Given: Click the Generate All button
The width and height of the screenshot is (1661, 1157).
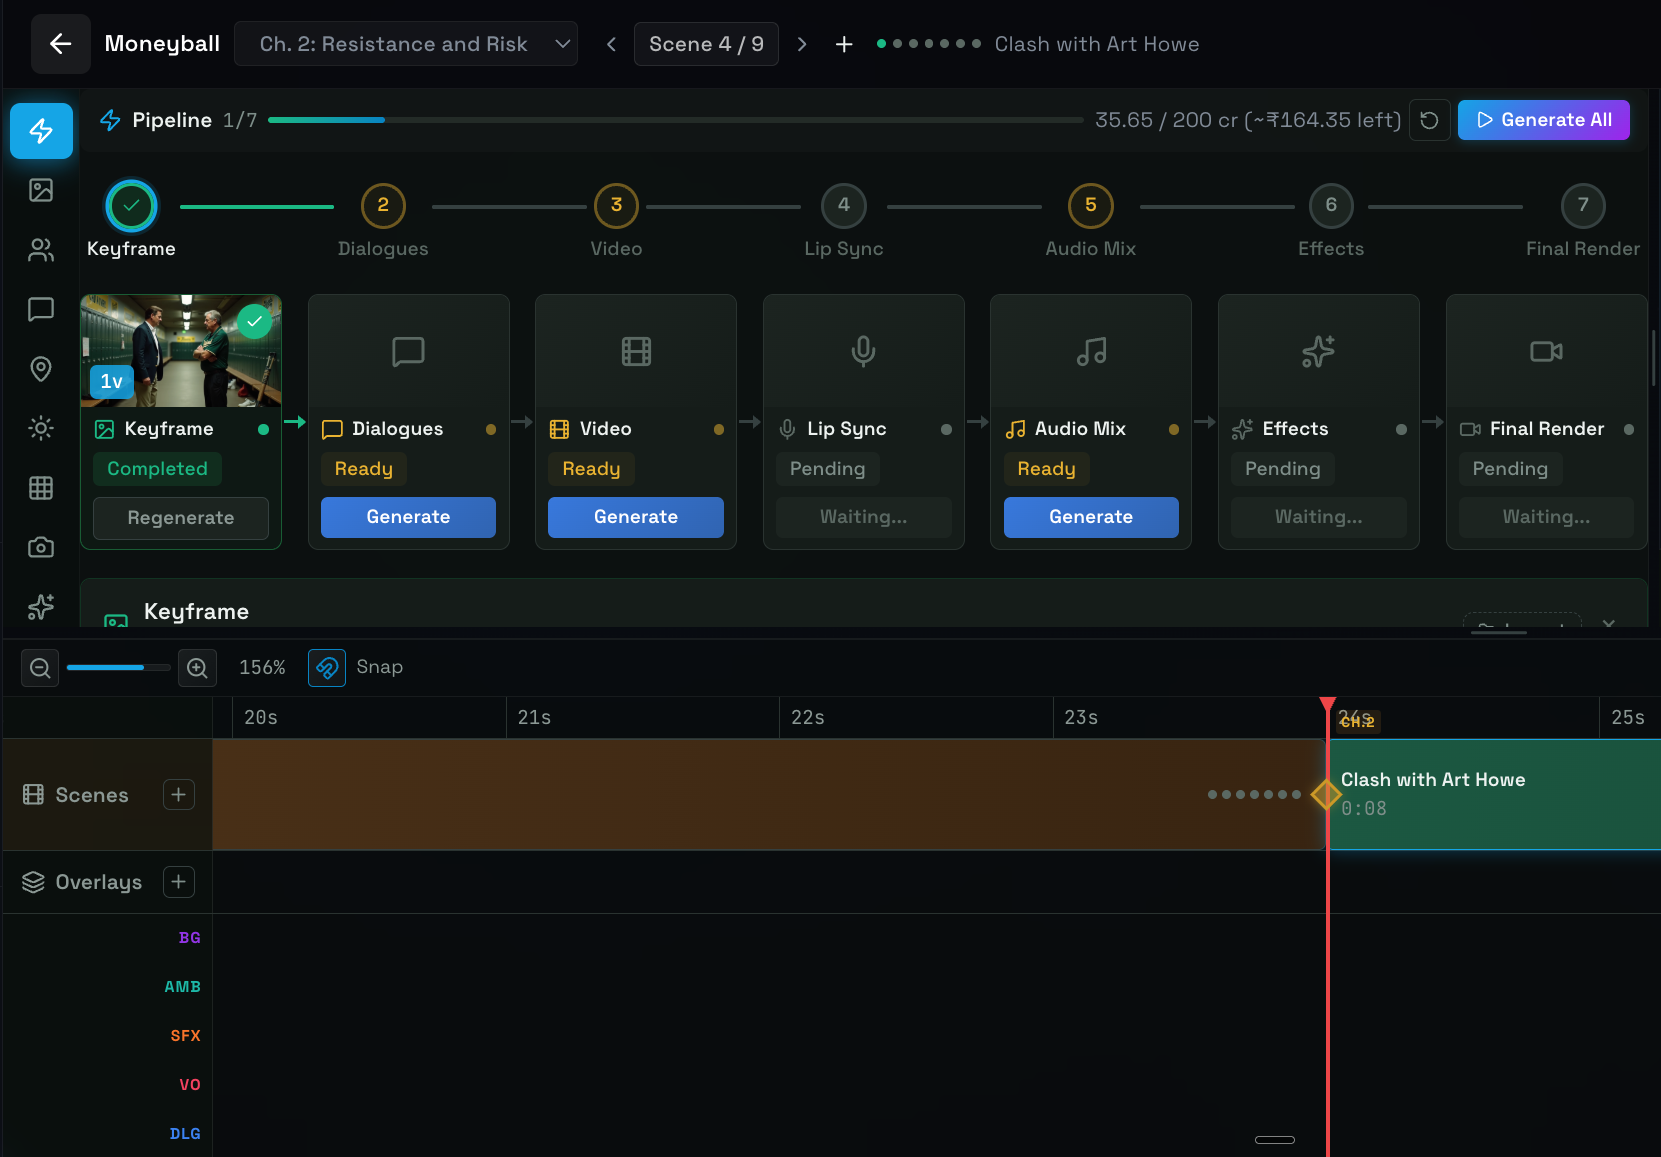Looking at the screenshot, I should [x=1544, y=120].
